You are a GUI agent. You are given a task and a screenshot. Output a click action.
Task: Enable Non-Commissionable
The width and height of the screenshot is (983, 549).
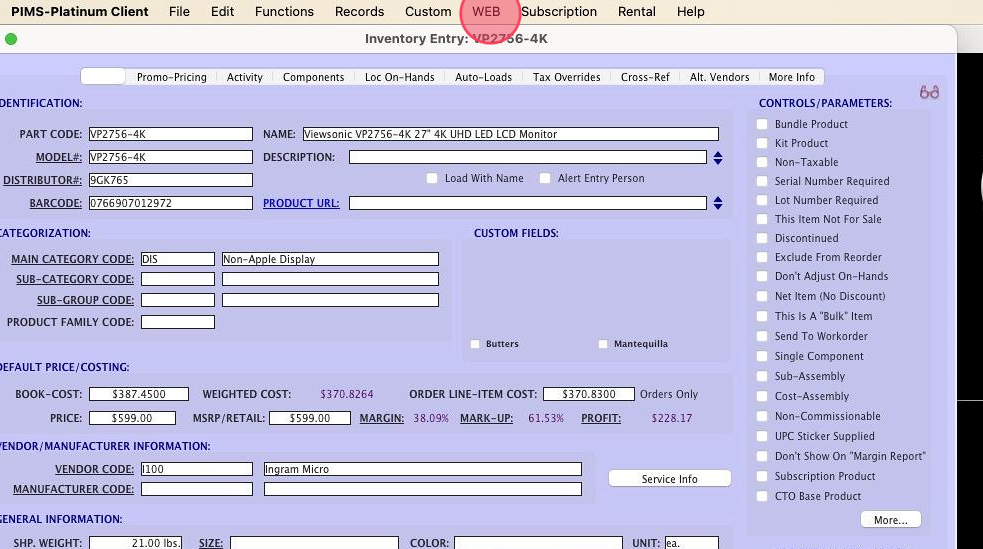tap(762, 416)
